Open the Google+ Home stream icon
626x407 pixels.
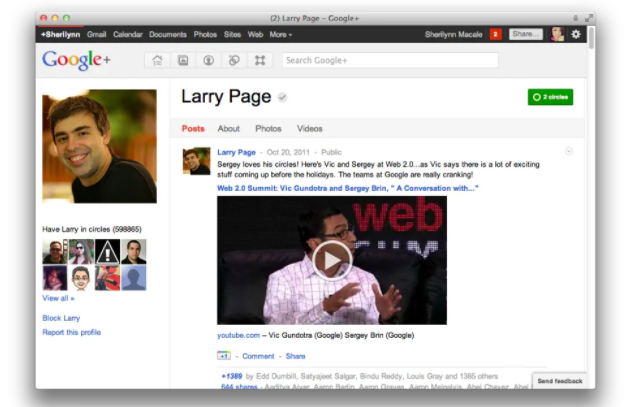[157, 60]
